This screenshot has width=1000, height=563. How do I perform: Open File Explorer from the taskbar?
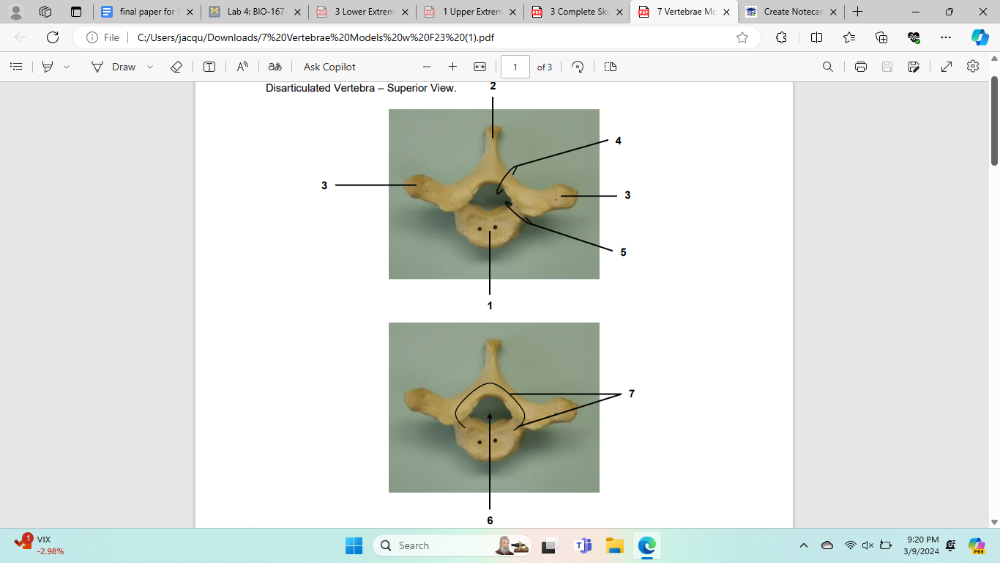(614, 546)
